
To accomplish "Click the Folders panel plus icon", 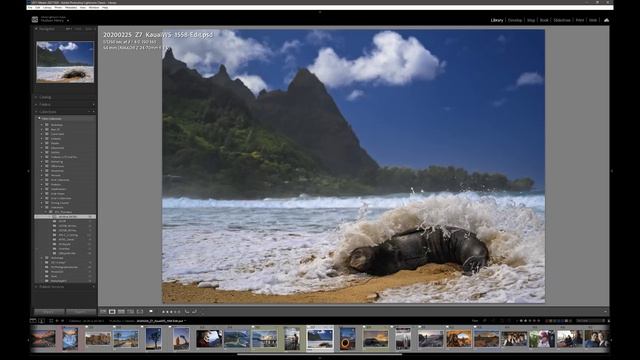I will pyautogui.click(x=93, y=104).
